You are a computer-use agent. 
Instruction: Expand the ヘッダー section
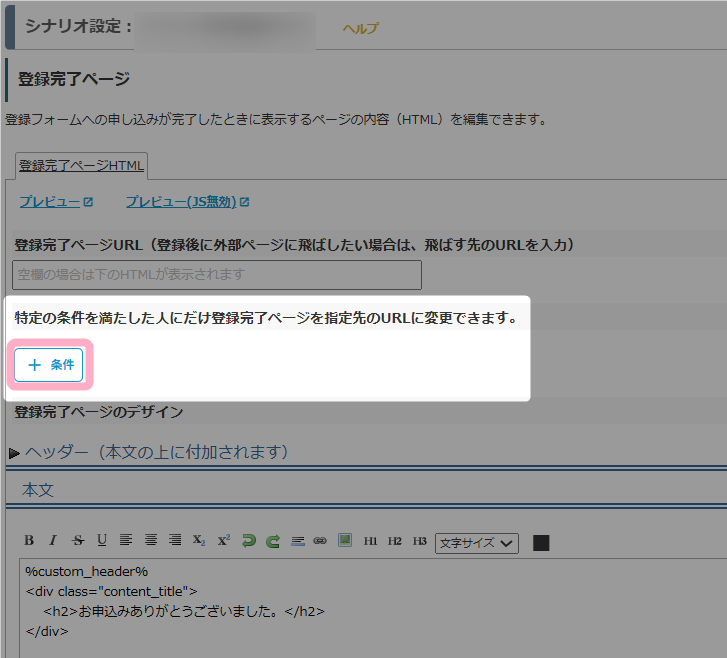click(x=150, y=452)
